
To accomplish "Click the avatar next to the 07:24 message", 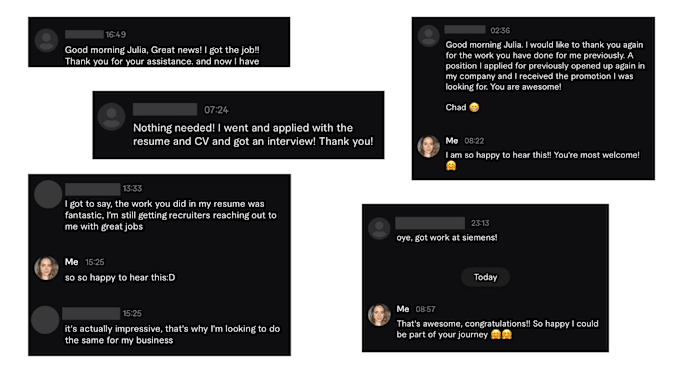I will 111,116.
